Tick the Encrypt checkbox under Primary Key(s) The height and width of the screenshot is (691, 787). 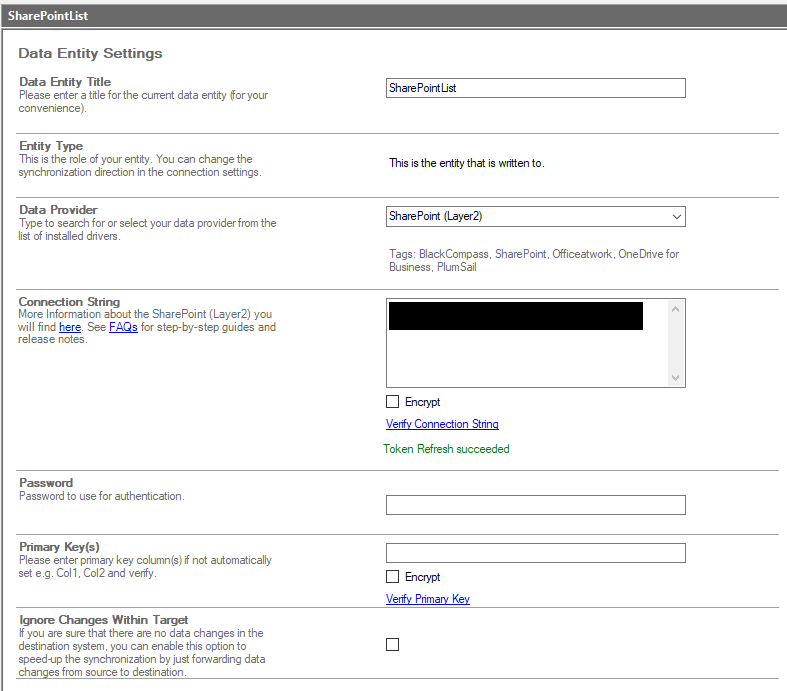pos(393,577)
